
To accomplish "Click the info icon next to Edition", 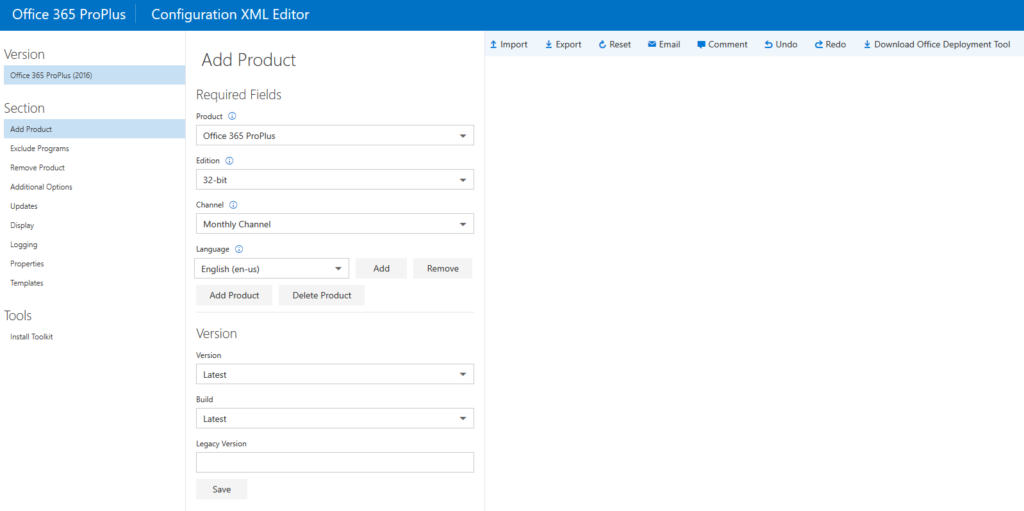I will coord(229,160).
